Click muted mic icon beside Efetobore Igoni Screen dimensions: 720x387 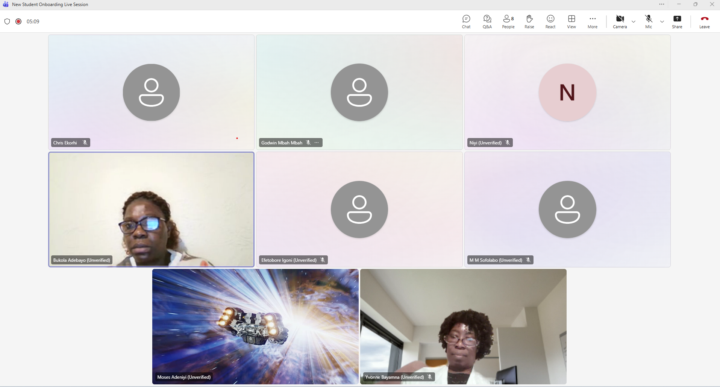(x=323, y=260)
